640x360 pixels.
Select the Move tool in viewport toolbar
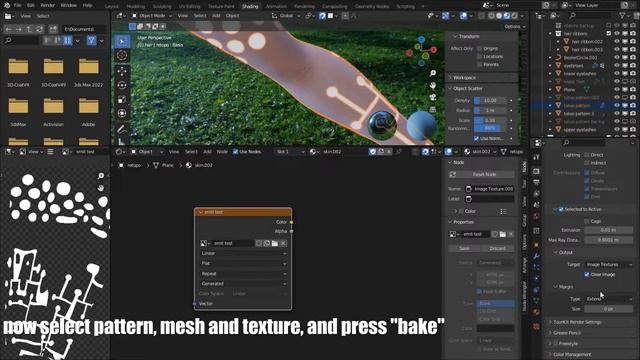coord(122,71)
